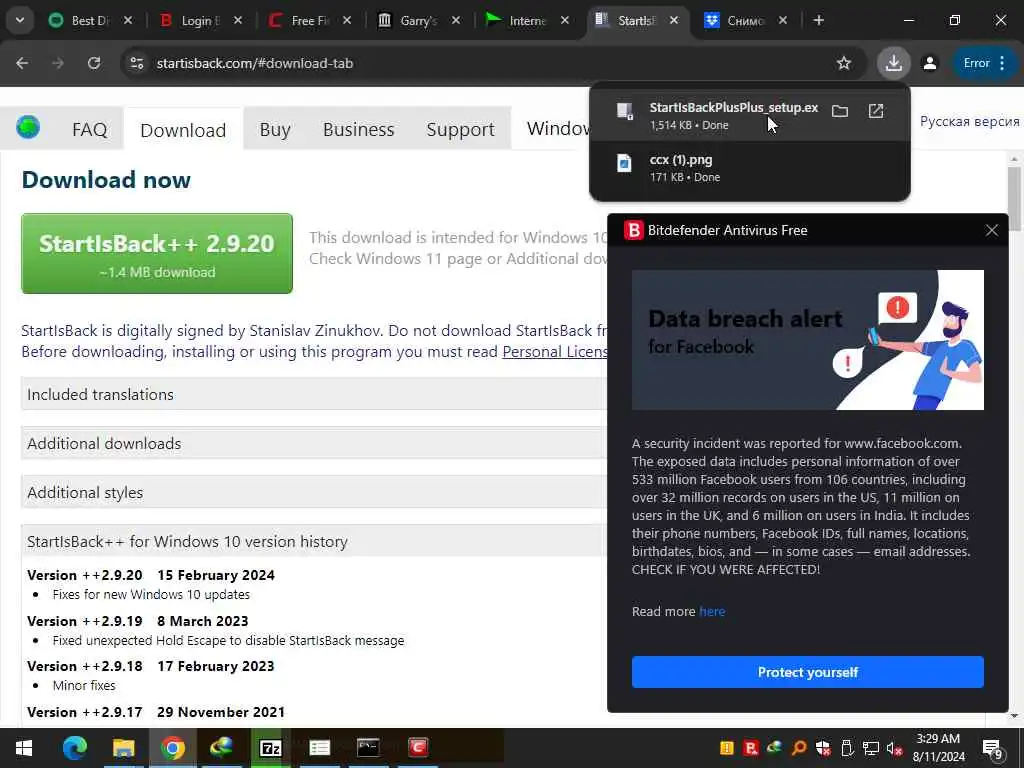This screenshot has width=1024, height=768.
Task: Click the Data breach alert banner image
Action: pos(807,340)
